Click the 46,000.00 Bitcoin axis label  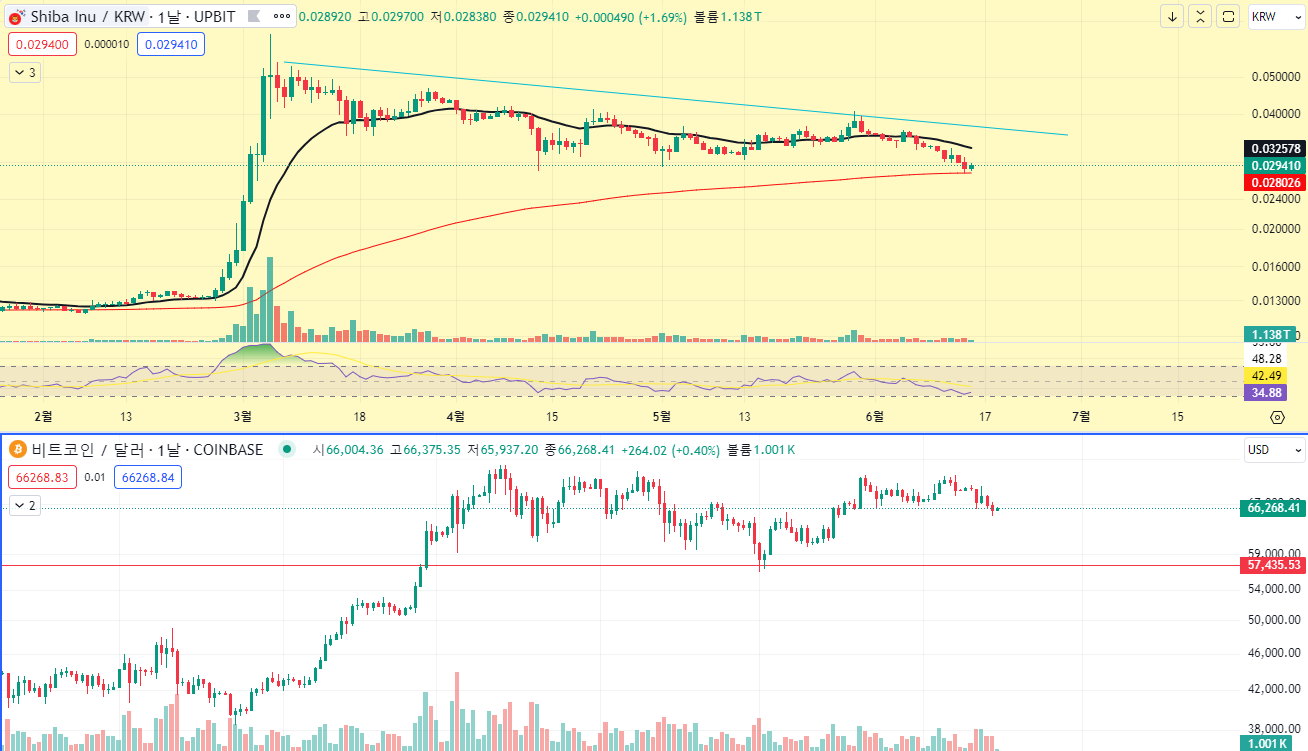tap(1274, 653)
